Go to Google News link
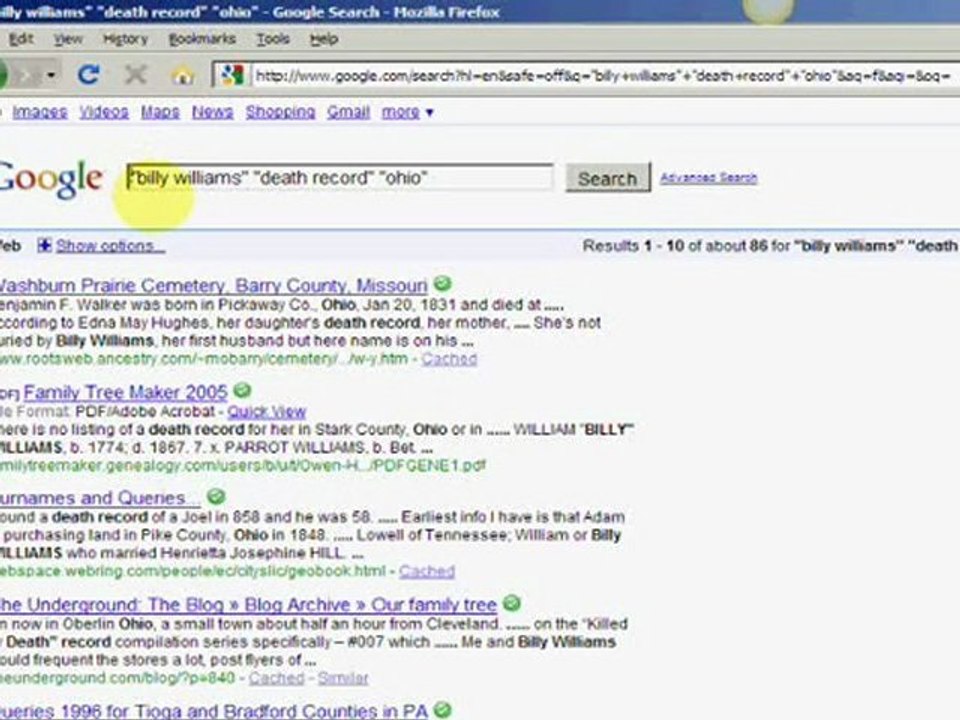Viewport: 960px width, 720px height. [212, 112]
